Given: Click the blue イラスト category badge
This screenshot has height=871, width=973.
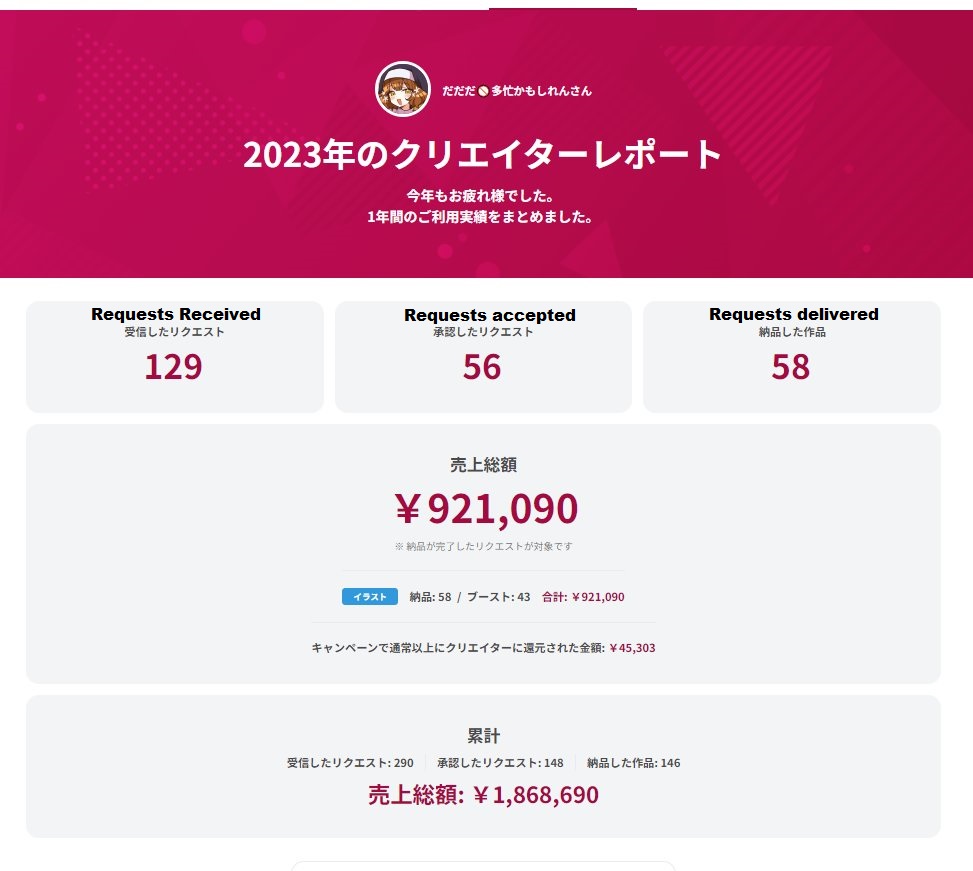Looking at the screenshot, I should pos(370,597).
